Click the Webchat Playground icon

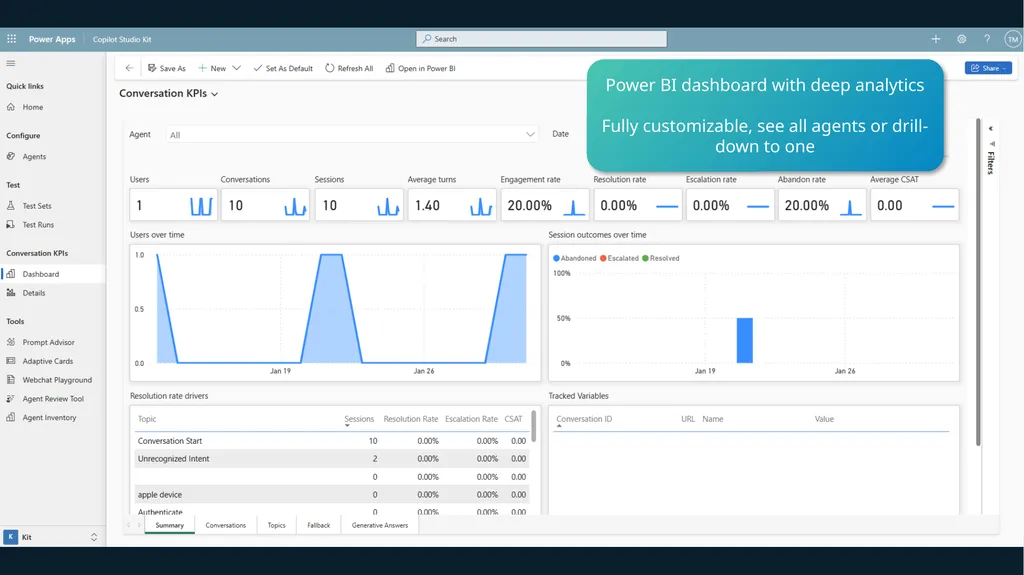pos(10,380)
